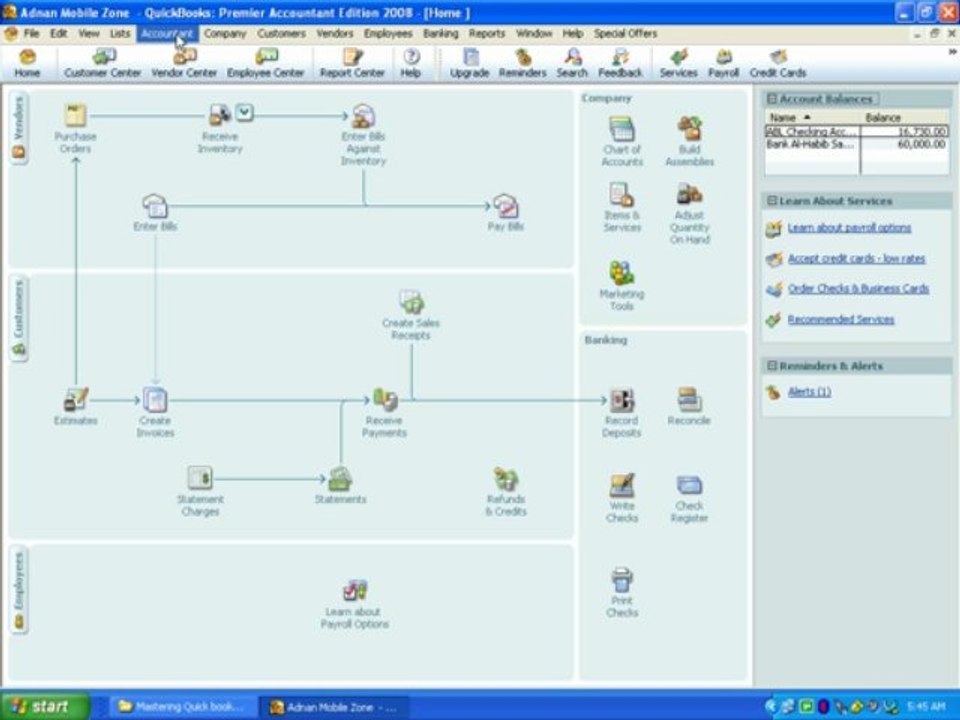Select ABL Checking Account row

tap(857, 131)
